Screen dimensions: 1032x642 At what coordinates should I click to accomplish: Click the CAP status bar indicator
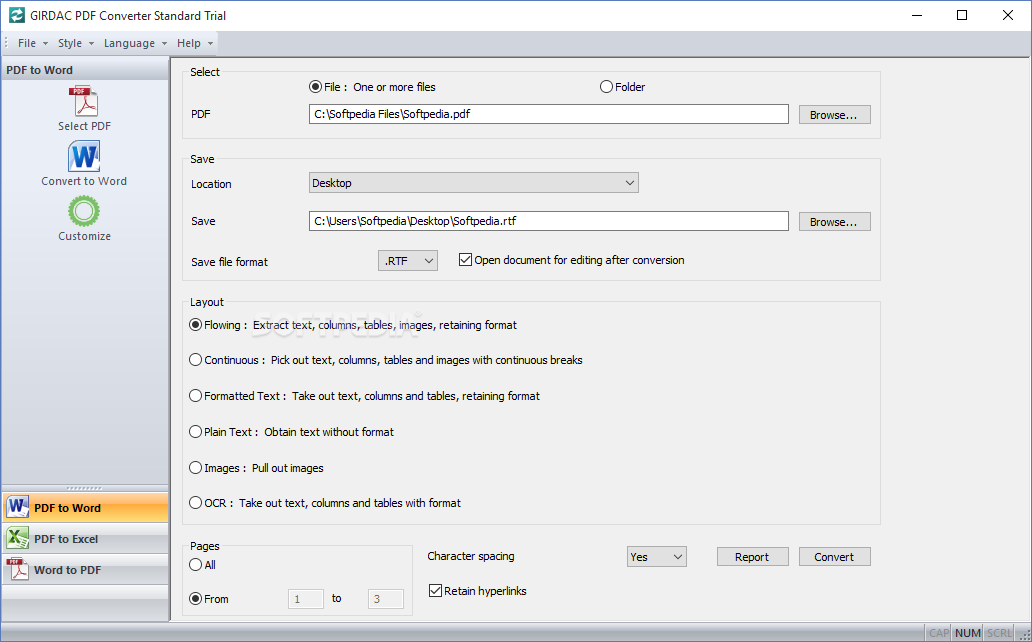pos(939,633)
